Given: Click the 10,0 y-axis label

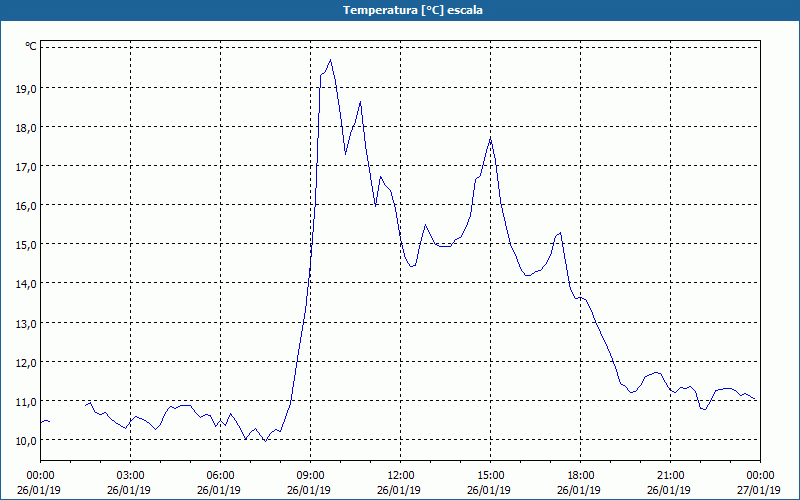Looking at the screenshot, I should (x=27, y=440).
